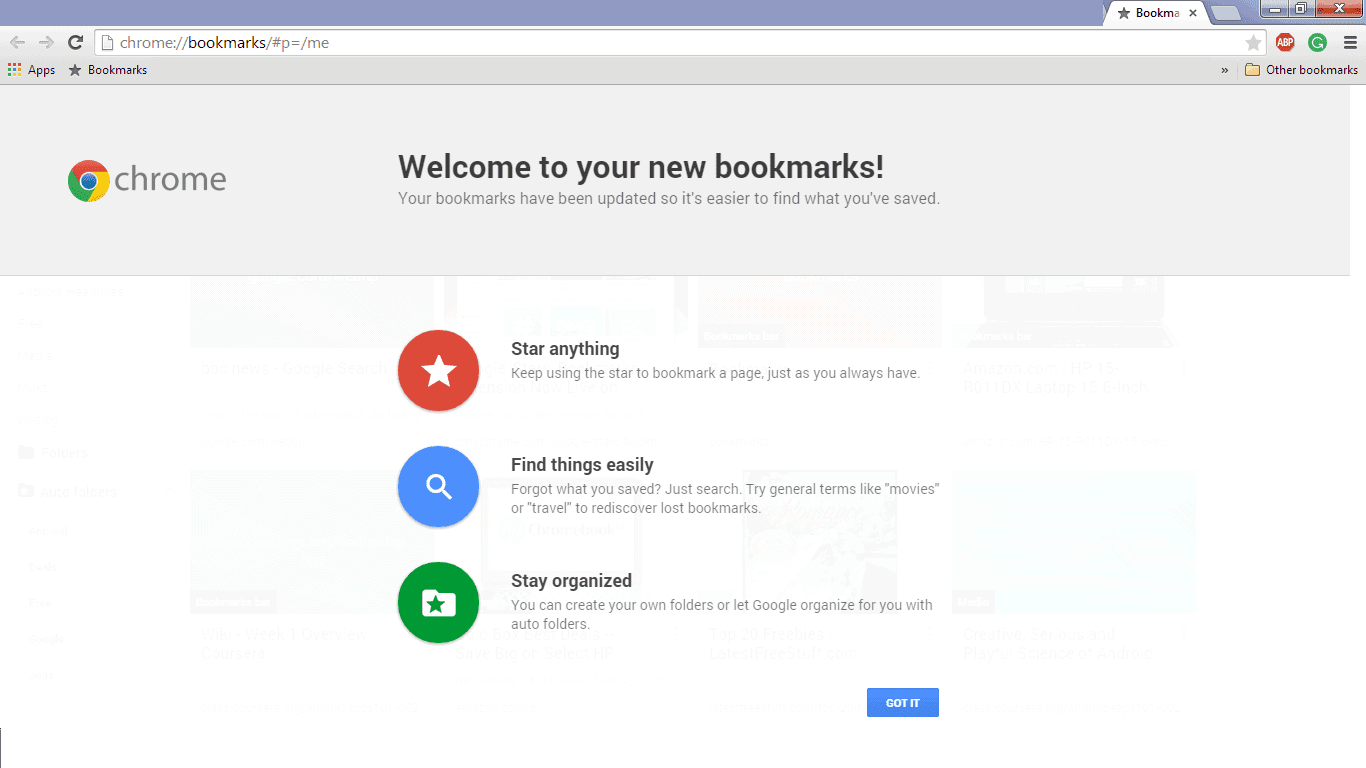1366x768 pixels.
Task: Focus the chrome://bookmarks address bar
Action: (680, 42)
